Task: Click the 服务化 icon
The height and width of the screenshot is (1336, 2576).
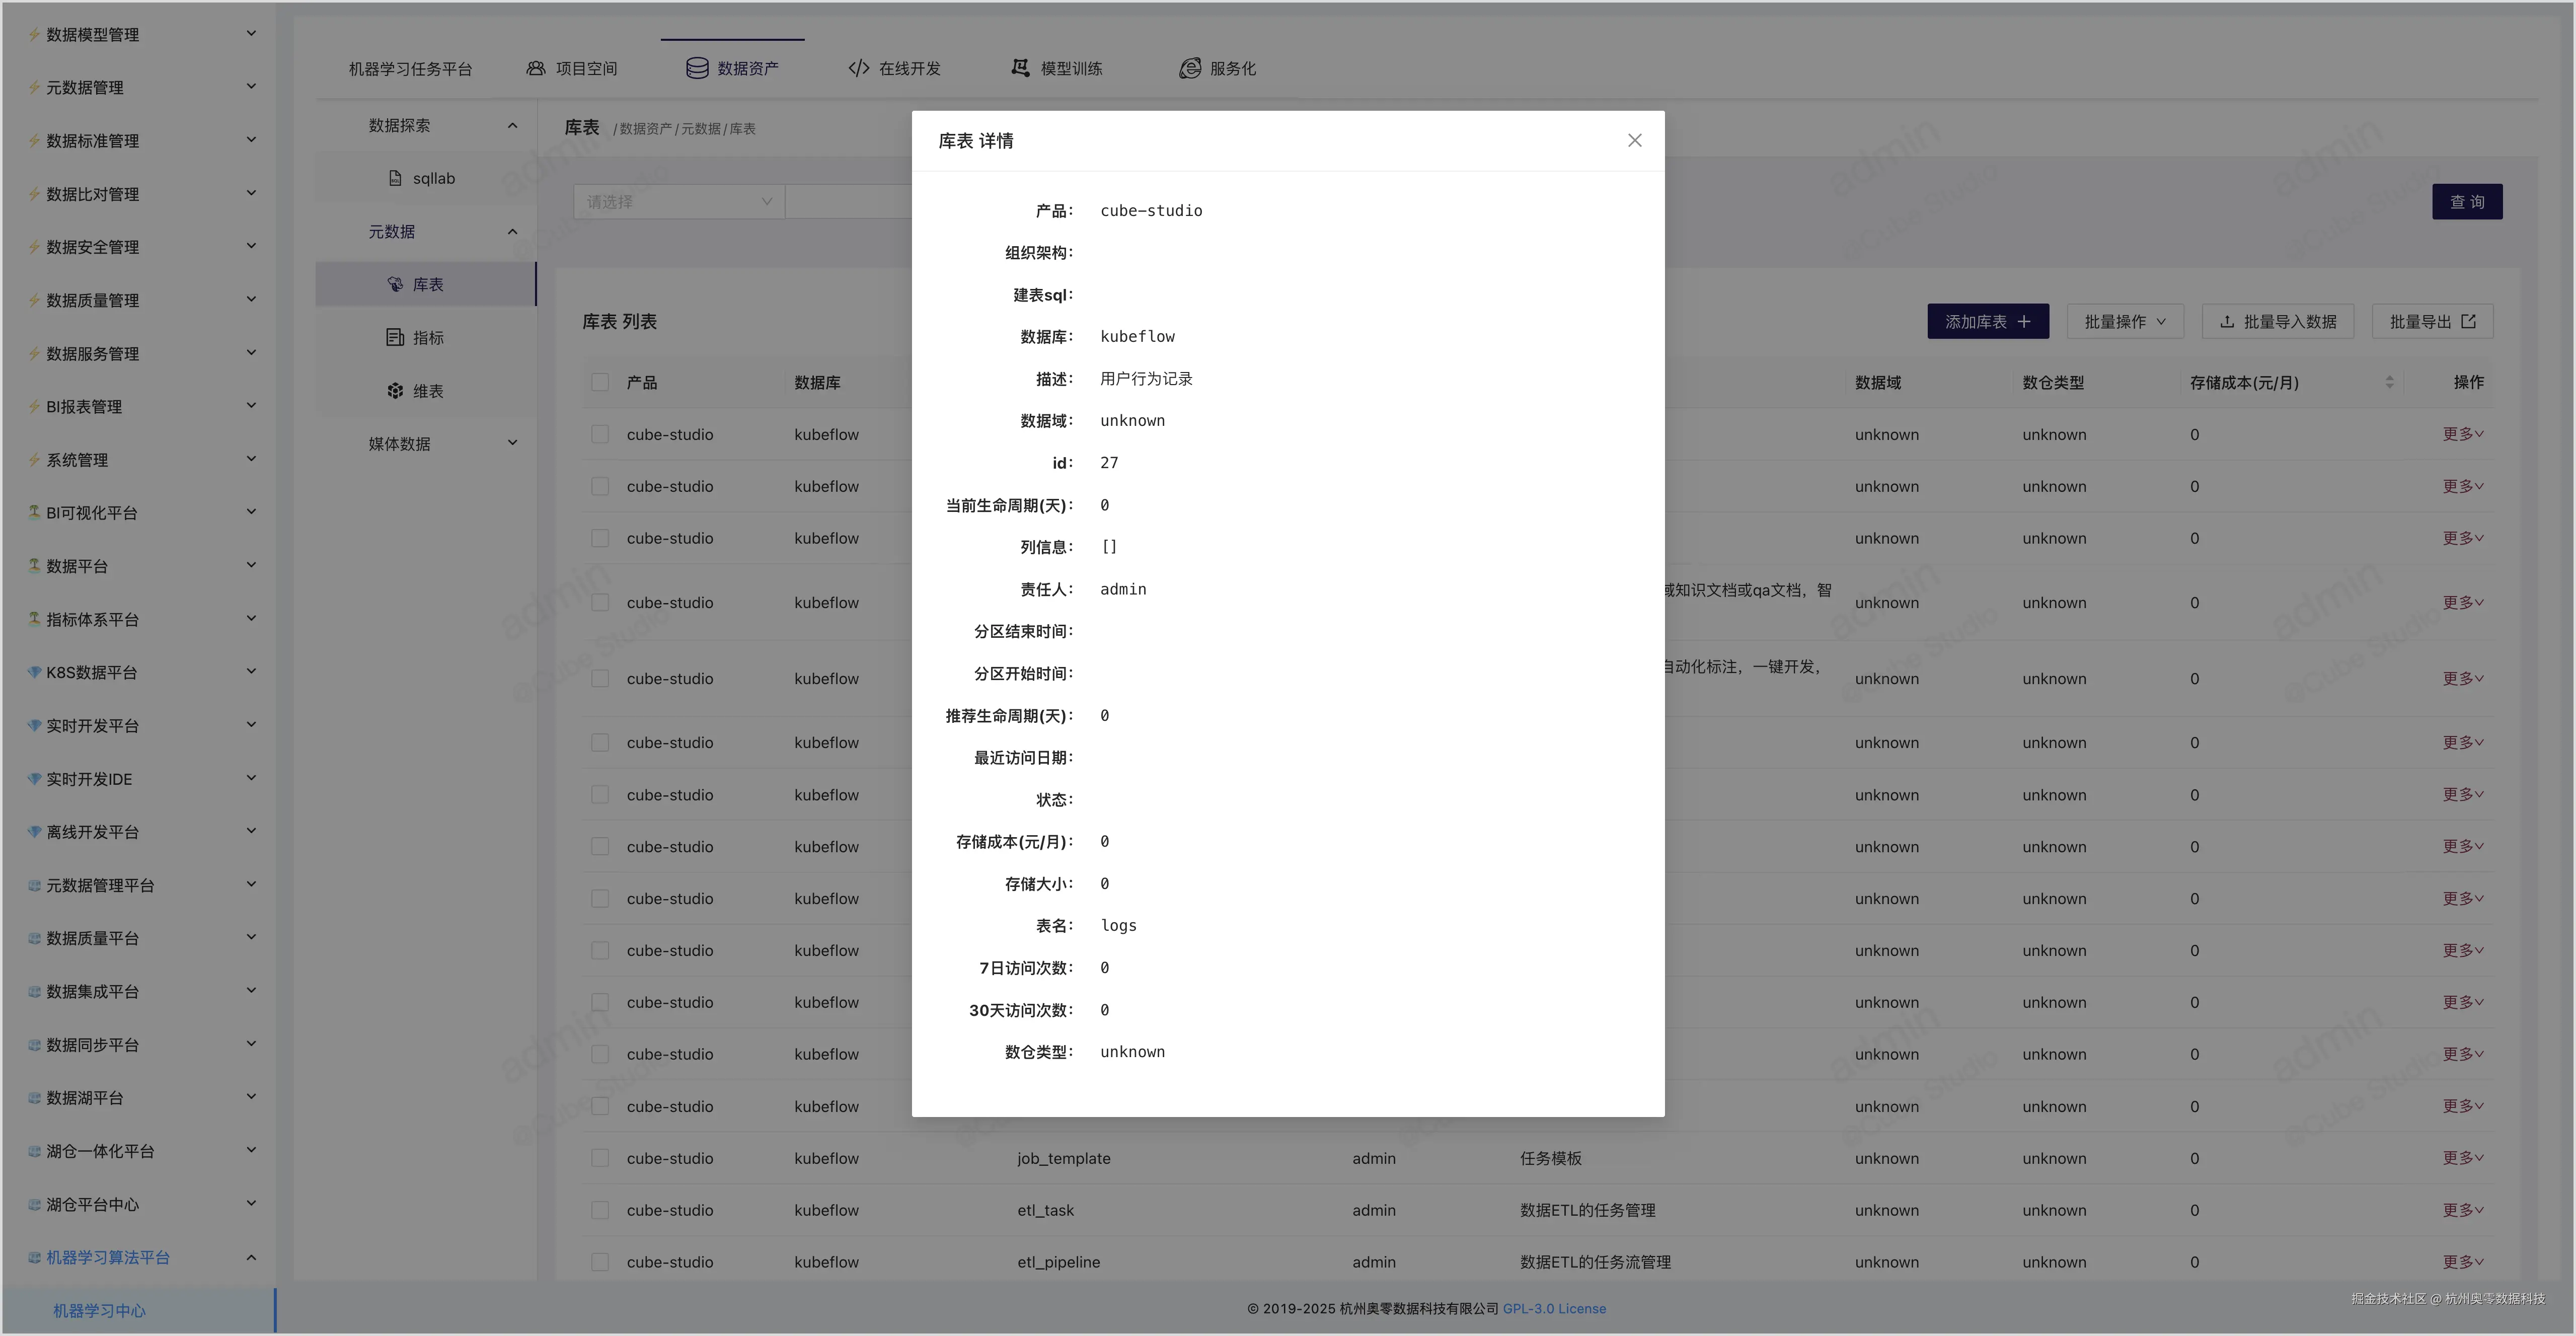Action: [x=1189, y=68]
